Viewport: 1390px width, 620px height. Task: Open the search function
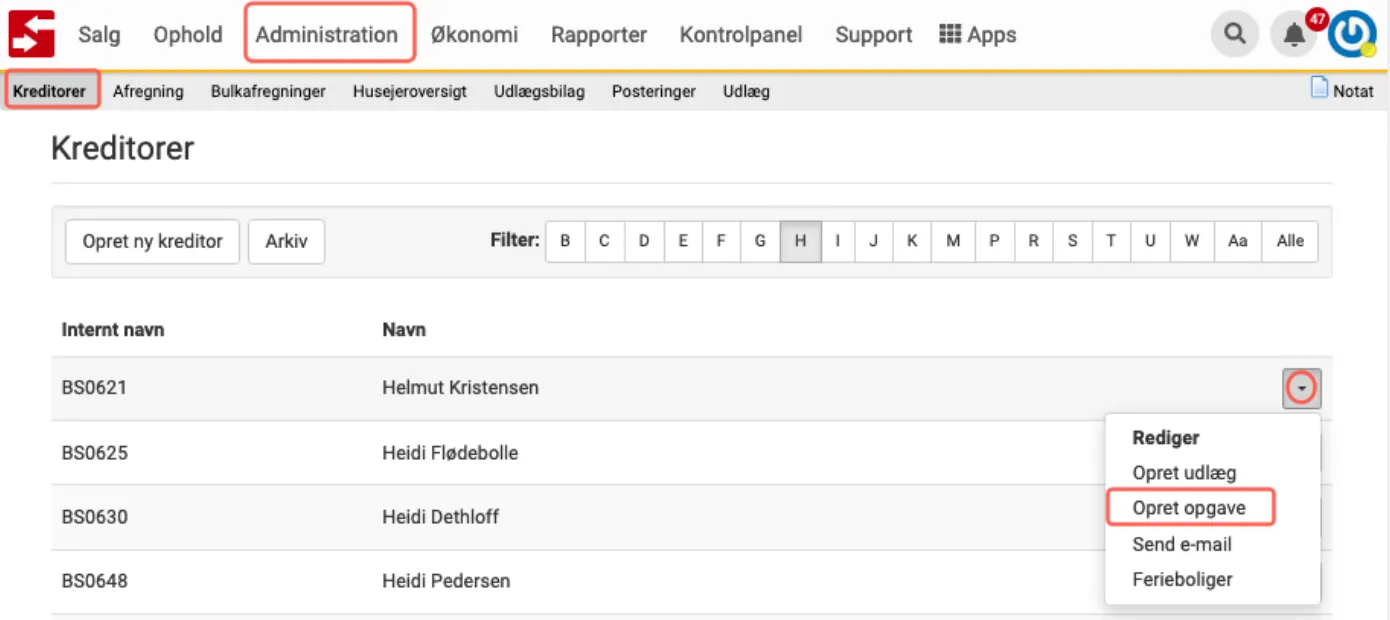point(1234,33)
